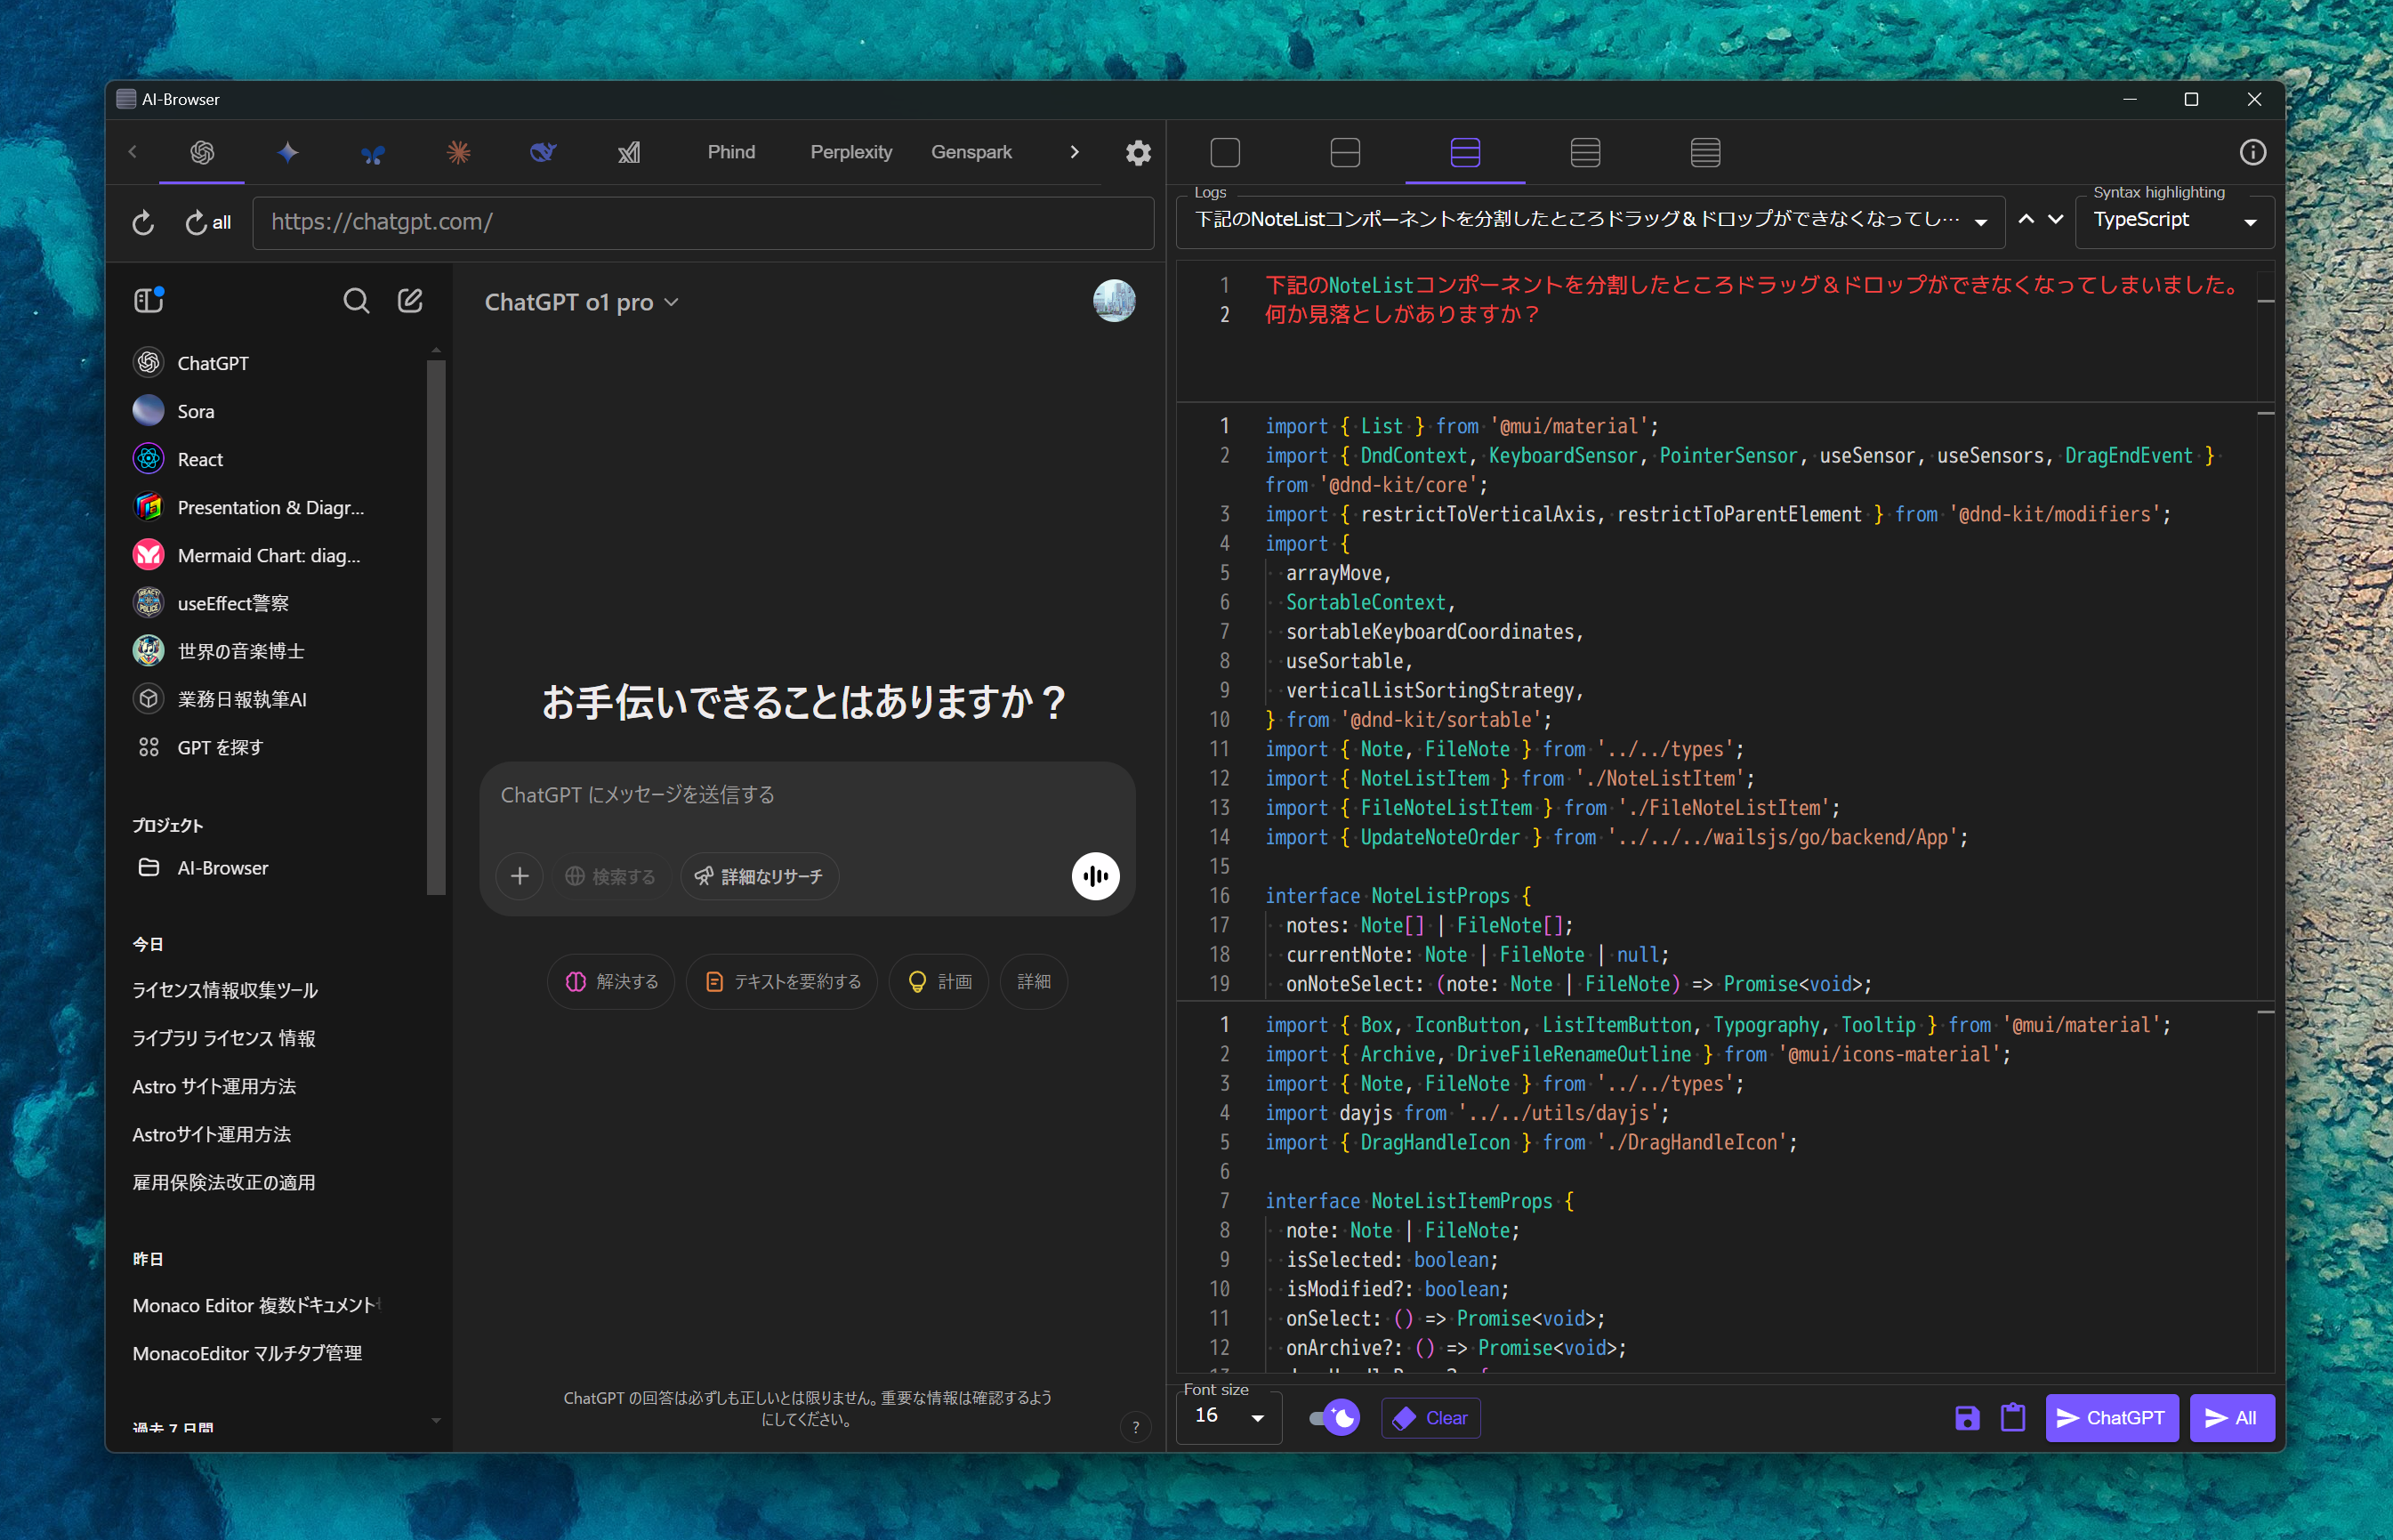Screen dimensions: 2393x1540
Task: Toggle the 検索する search chip
Action: click(610, 876)
